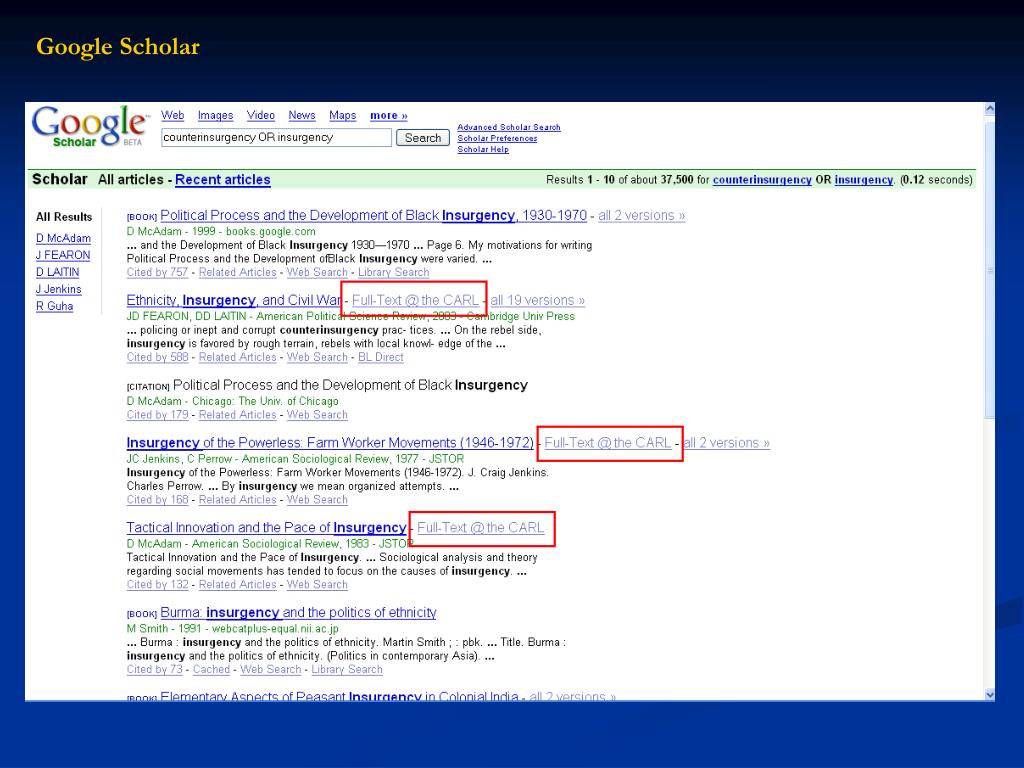Viewport: 1024px width, 768px height.
Task: Click Web Search for the Cited by 168 result
Action: point(317,500)
